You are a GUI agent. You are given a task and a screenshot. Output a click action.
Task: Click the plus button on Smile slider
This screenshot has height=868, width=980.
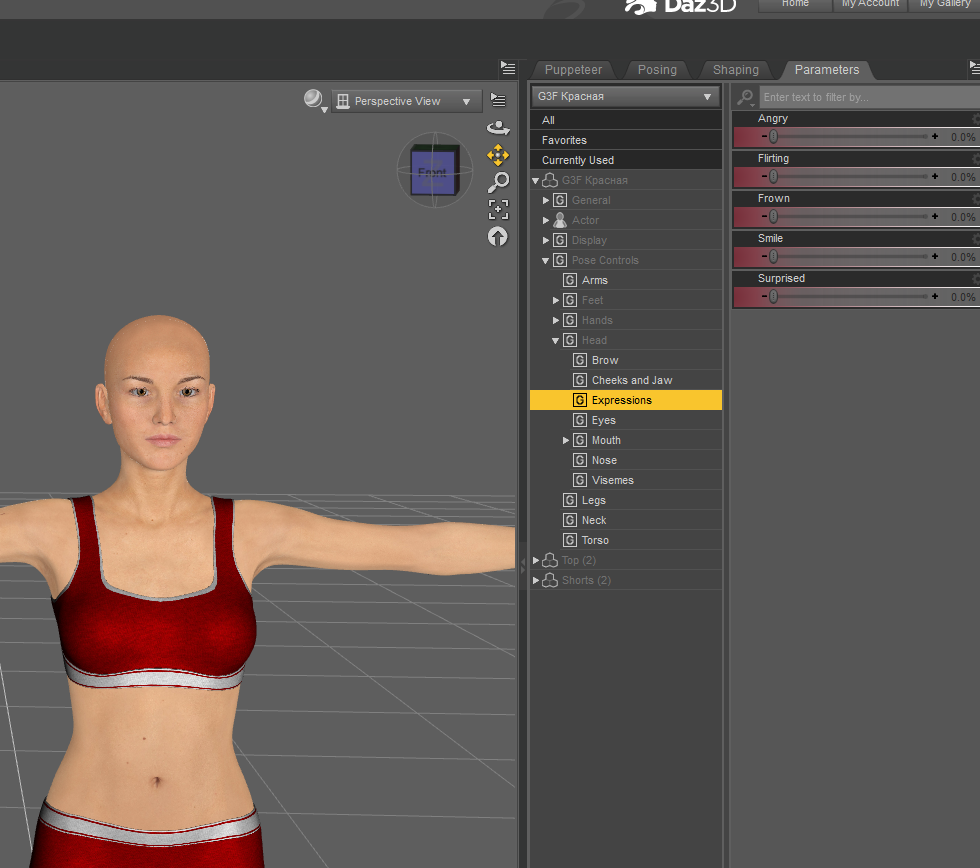(935, 256)
